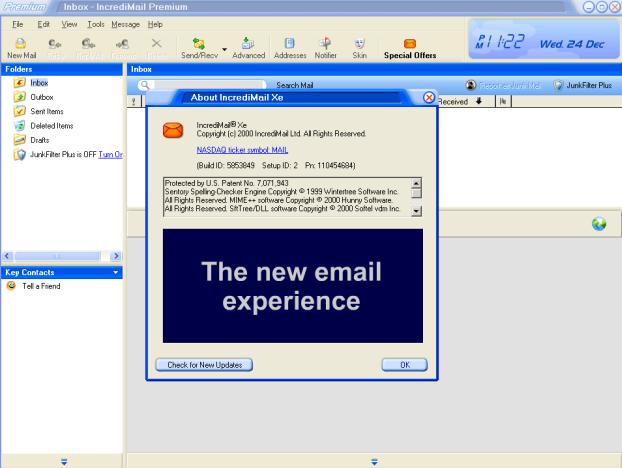Open the File menu
This screenshot has height=468, width=622.
click(x=17, y=24)
